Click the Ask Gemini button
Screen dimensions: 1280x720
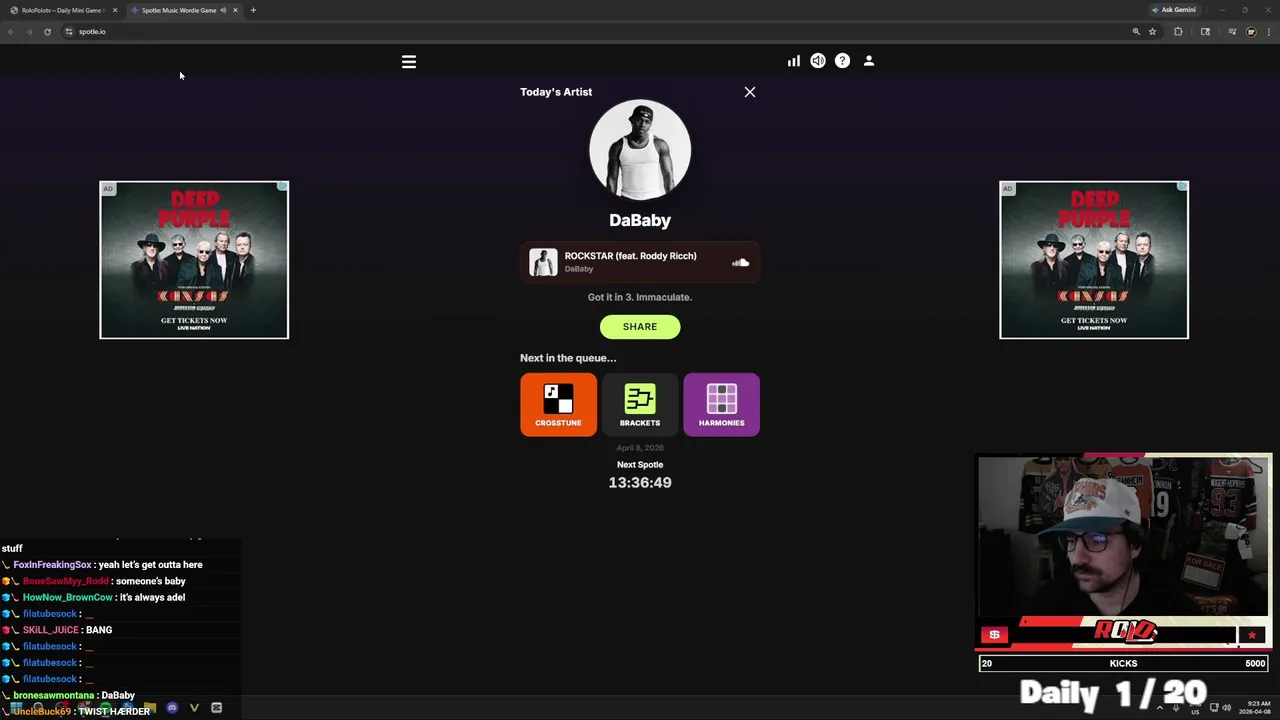tap(1174, 10)
